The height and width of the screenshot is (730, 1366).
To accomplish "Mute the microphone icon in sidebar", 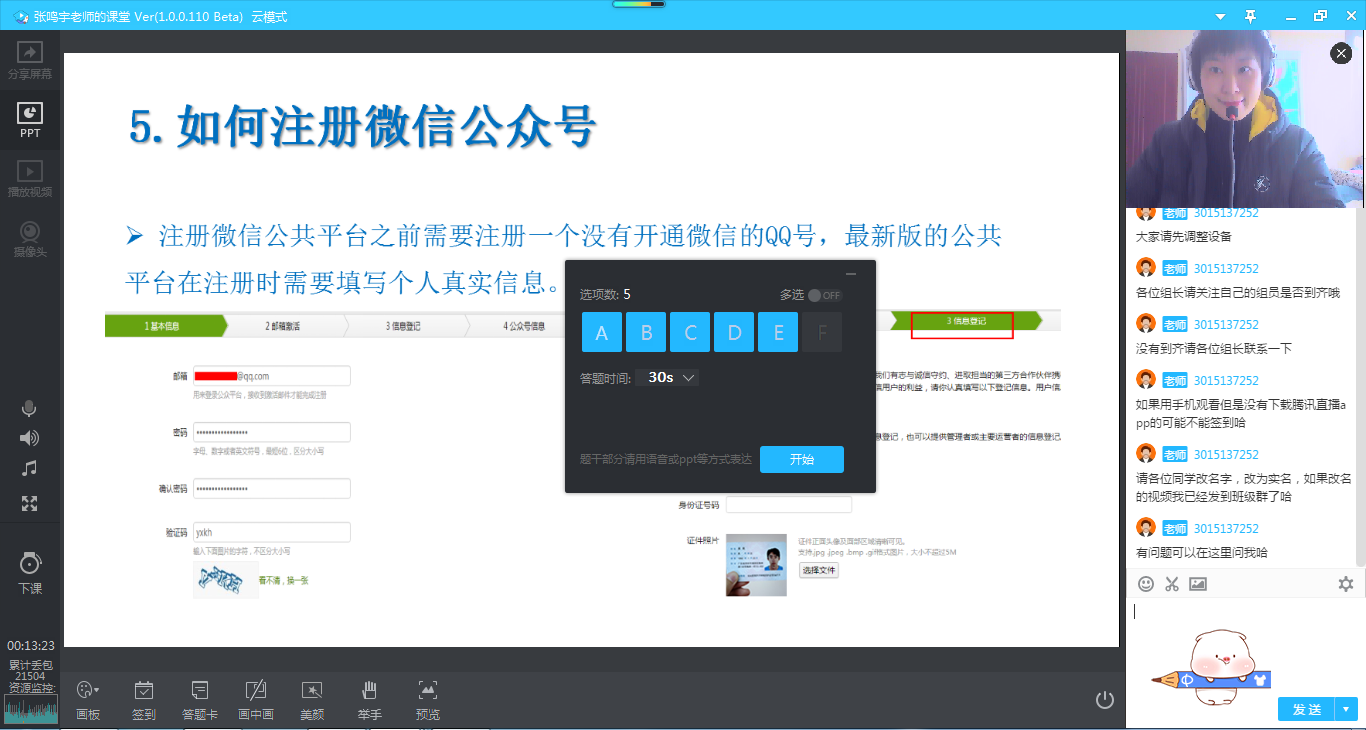I will pyautogui.click(x=29, y=408).
